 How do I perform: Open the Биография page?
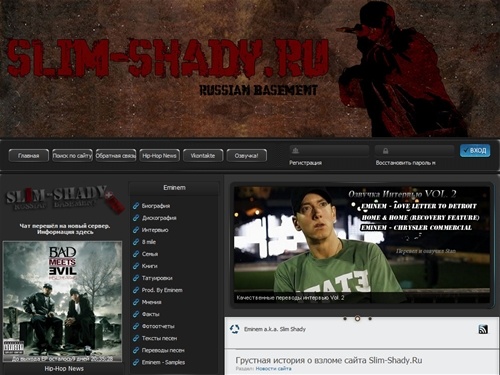pyautogui.click(x=156, y=206)
